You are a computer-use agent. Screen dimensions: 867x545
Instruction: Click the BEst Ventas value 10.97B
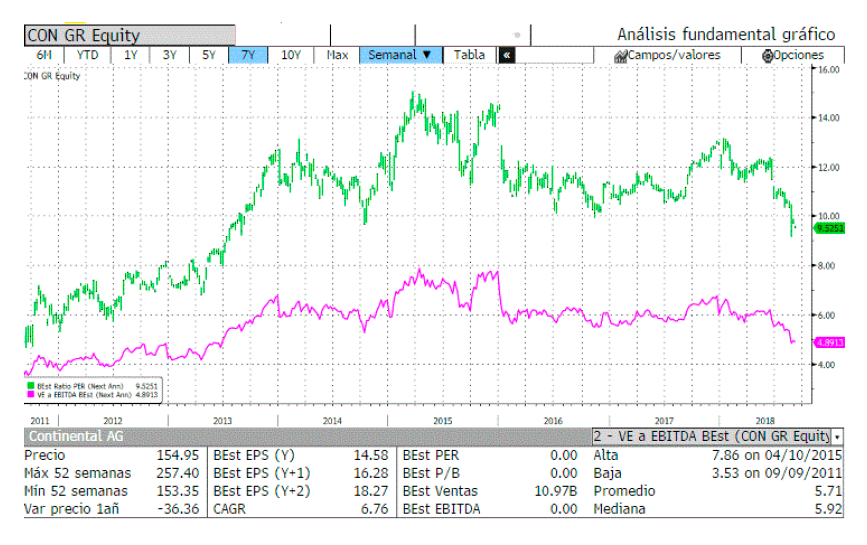[556, 491]
